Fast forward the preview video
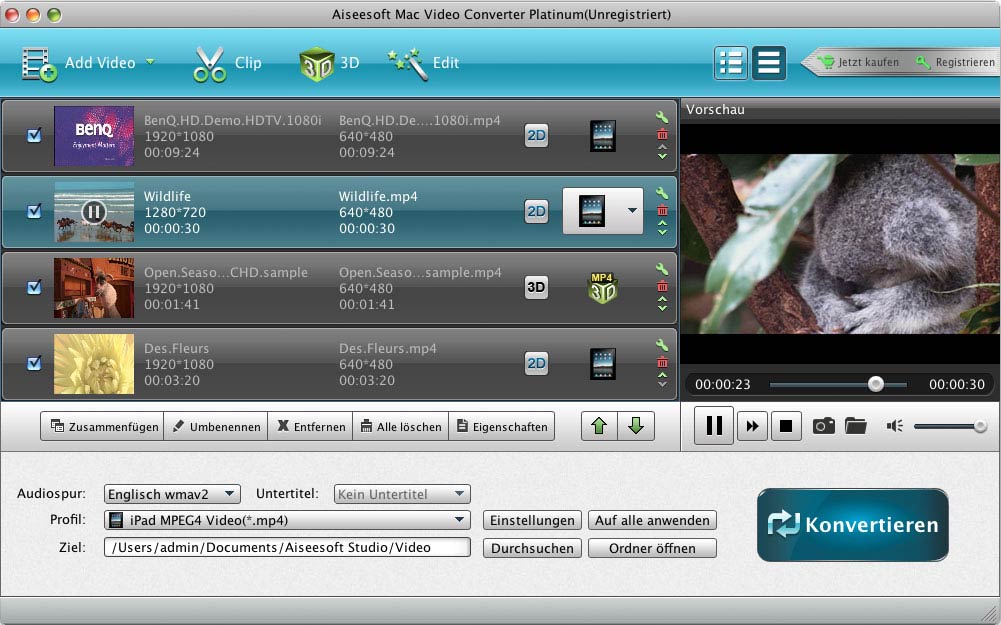 tap(752, 426)
